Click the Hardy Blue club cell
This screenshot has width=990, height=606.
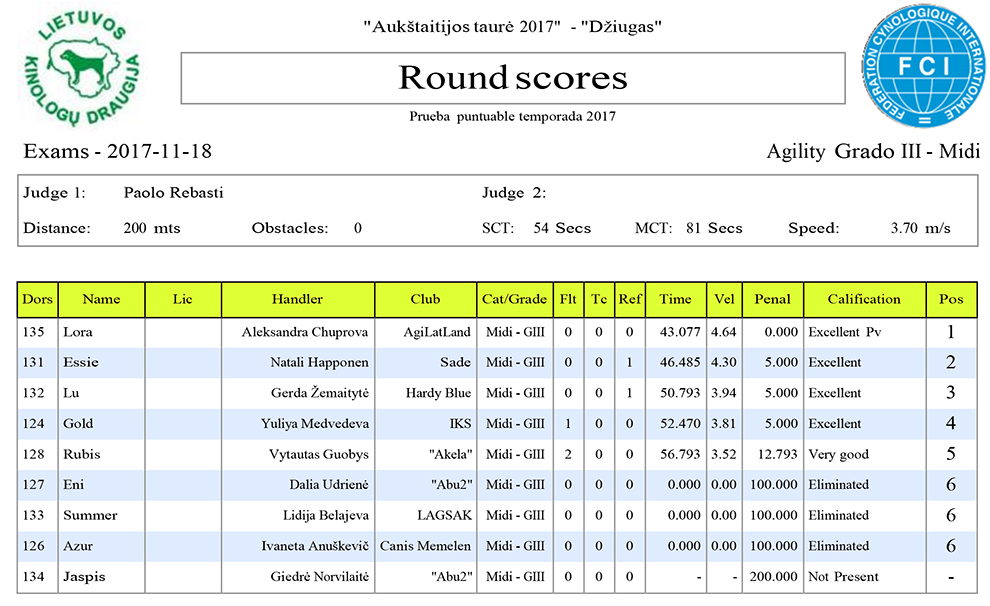[438, 393]
